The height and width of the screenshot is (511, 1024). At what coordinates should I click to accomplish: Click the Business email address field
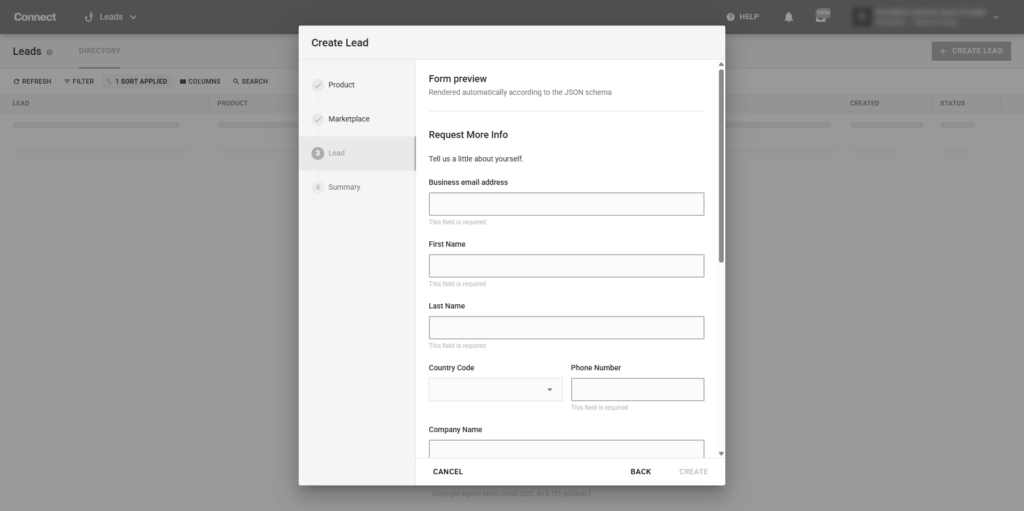[566, 204]
